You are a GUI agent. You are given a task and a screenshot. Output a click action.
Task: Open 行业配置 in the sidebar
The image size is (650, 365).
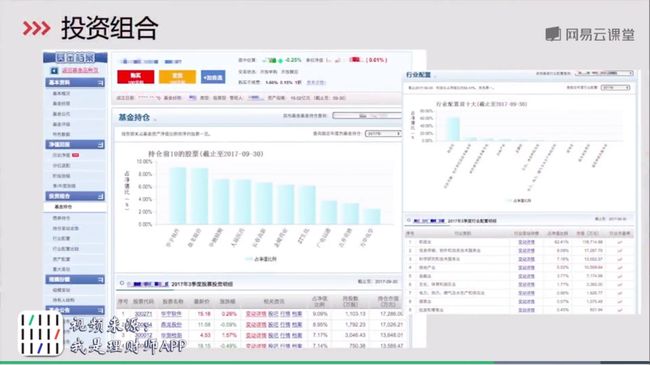coord(61,238)
